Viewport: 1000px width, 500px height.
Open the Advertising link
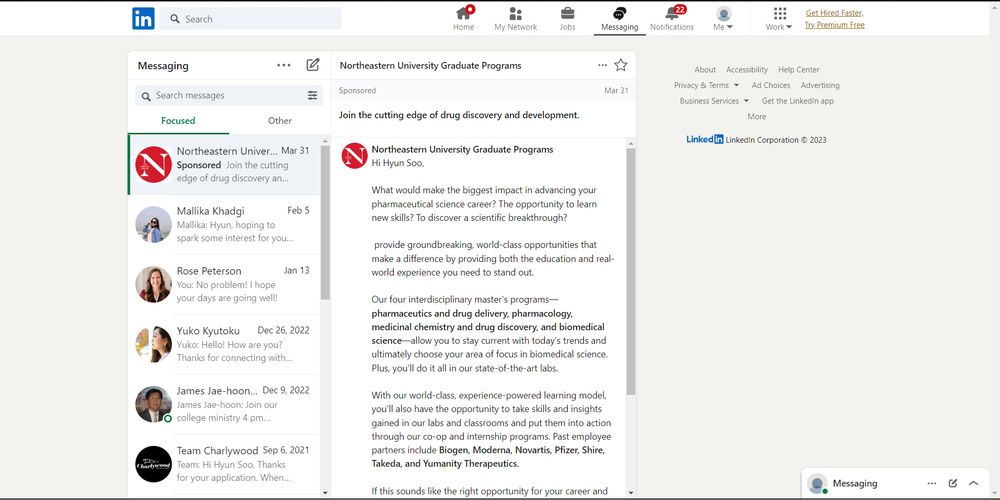(820, 85)
